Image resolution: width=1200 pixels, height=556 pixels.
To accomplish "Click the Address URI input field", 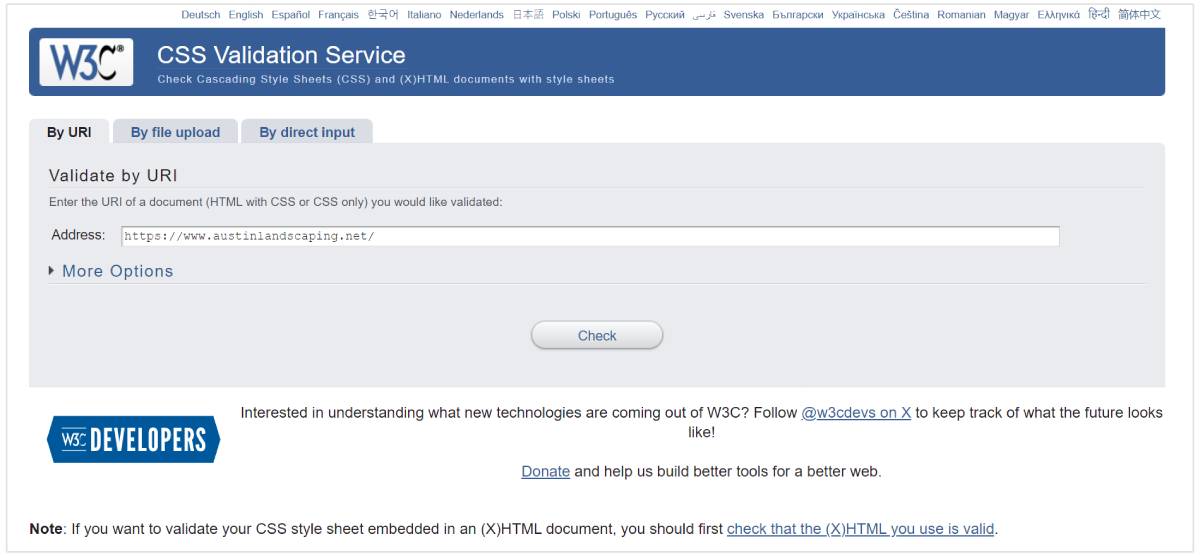I will [590, 236].
